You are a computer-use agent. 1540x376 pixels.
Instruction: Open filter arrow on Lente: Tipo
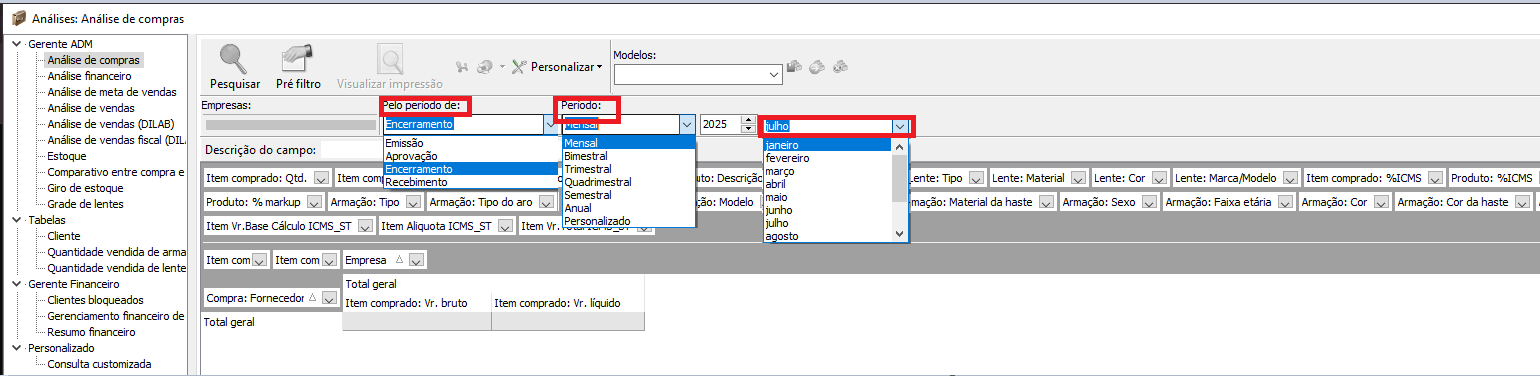point(975,178)
